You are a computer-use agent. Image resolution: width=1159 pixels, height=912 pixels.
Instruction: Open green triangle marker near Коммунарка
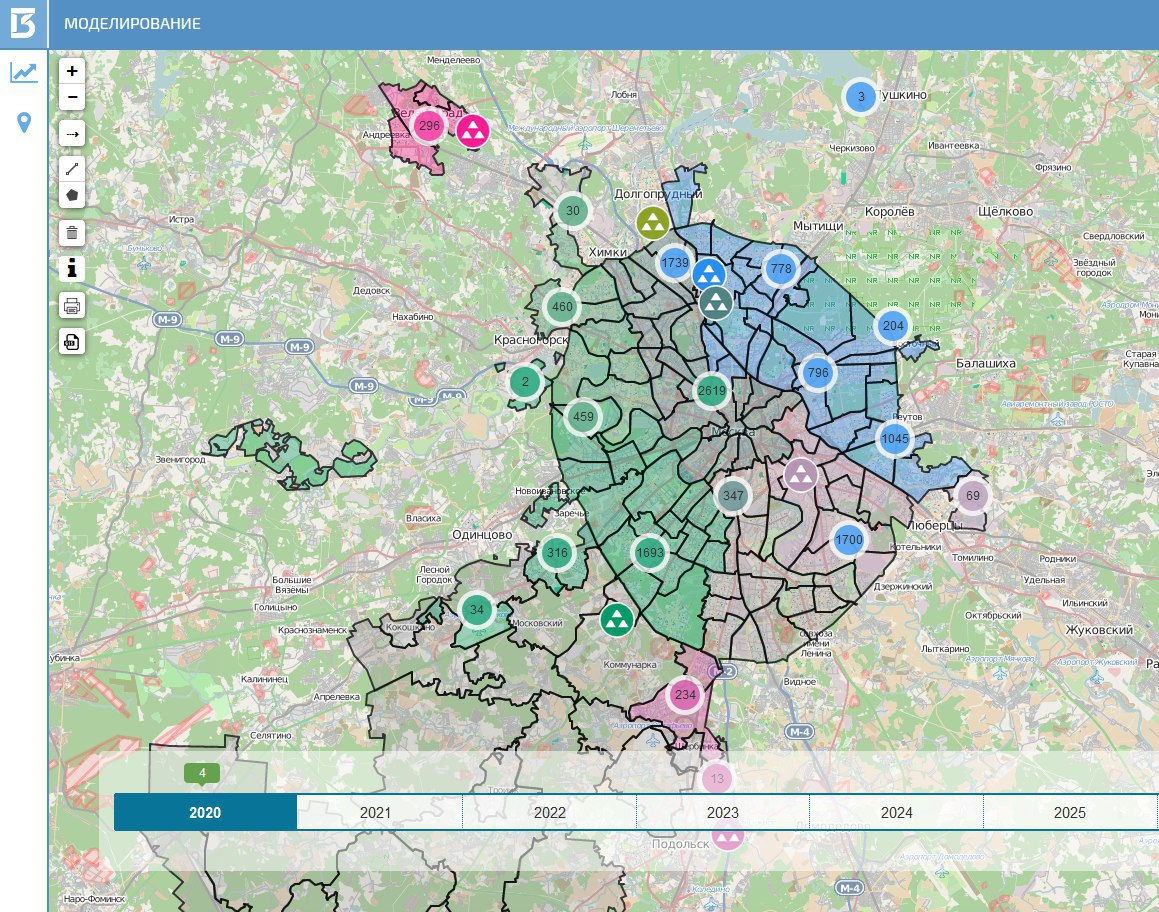(616, 619)
